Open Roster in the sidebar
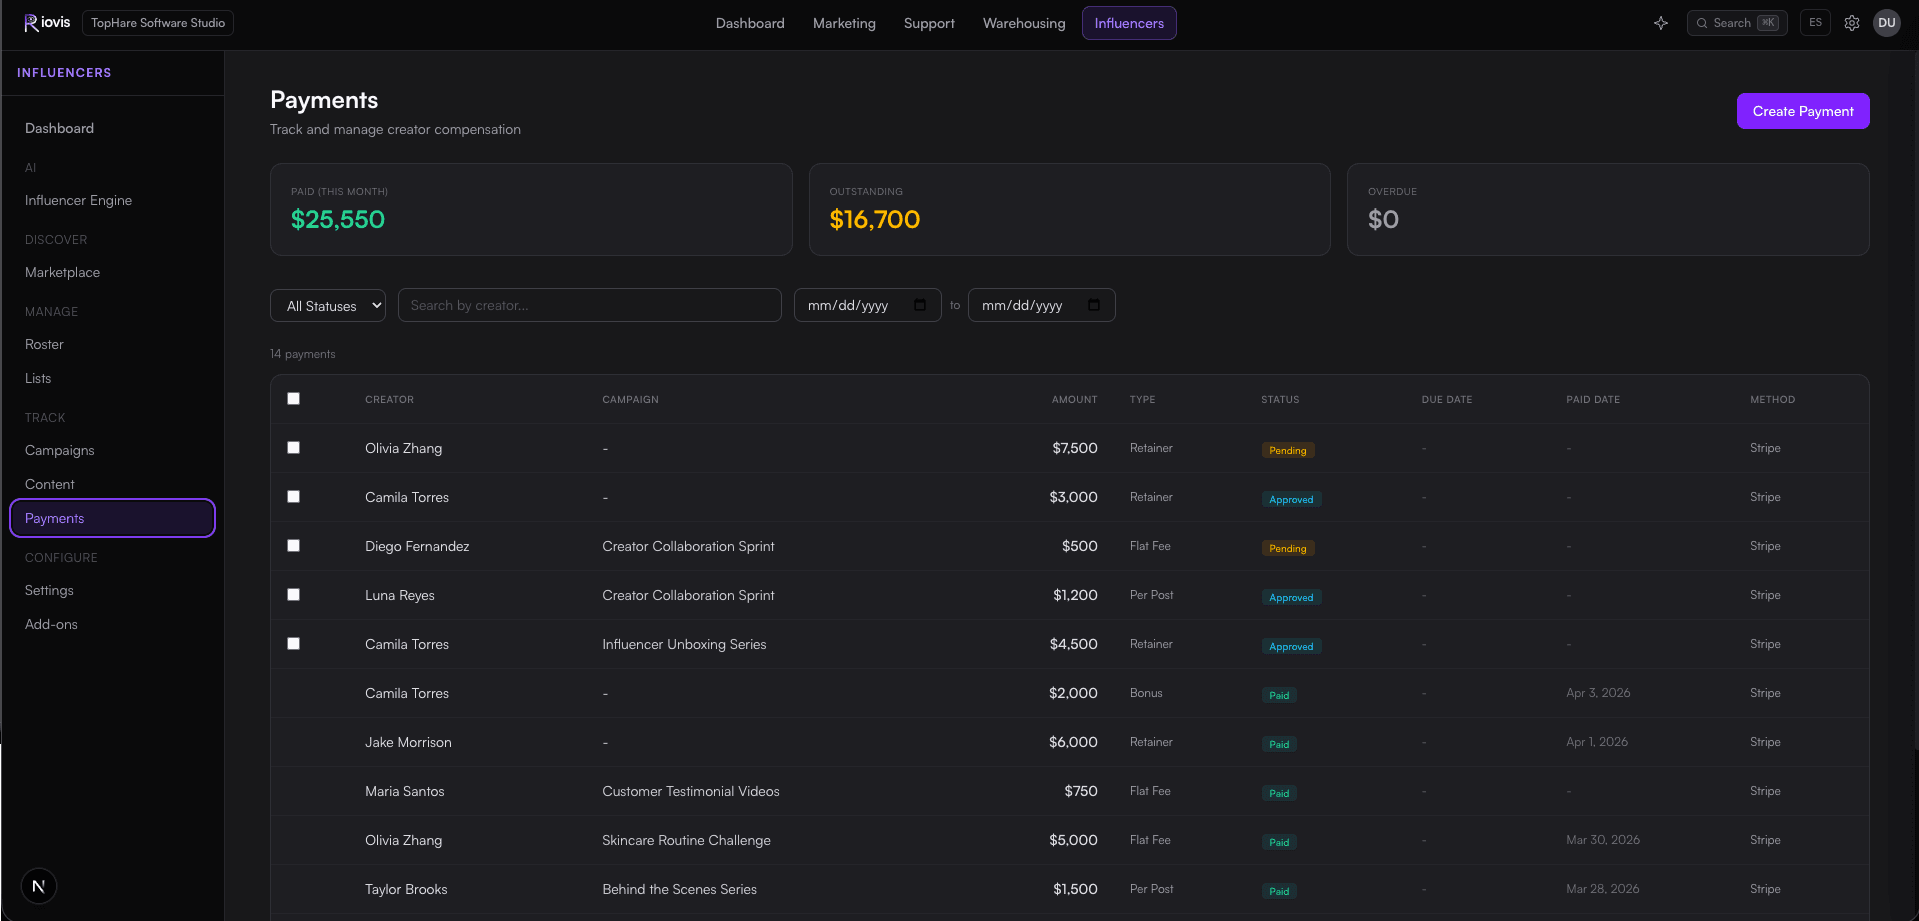This screenshot has width=1919, height=921. [44, 344]
